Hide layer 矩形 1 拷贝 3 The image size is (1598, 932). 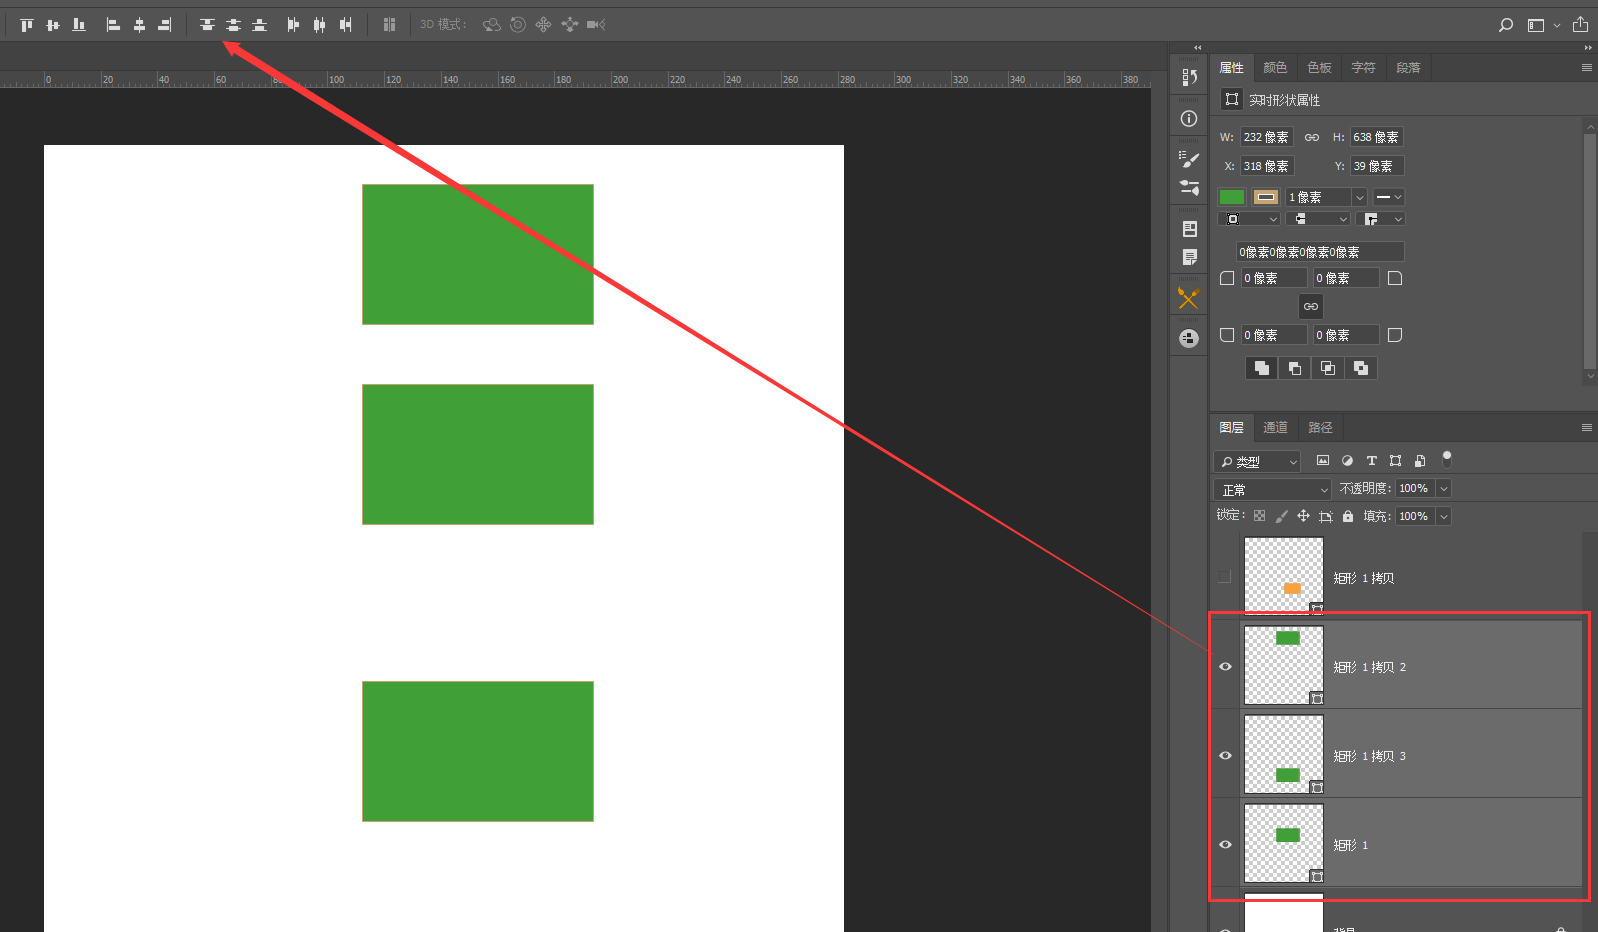1225,755
